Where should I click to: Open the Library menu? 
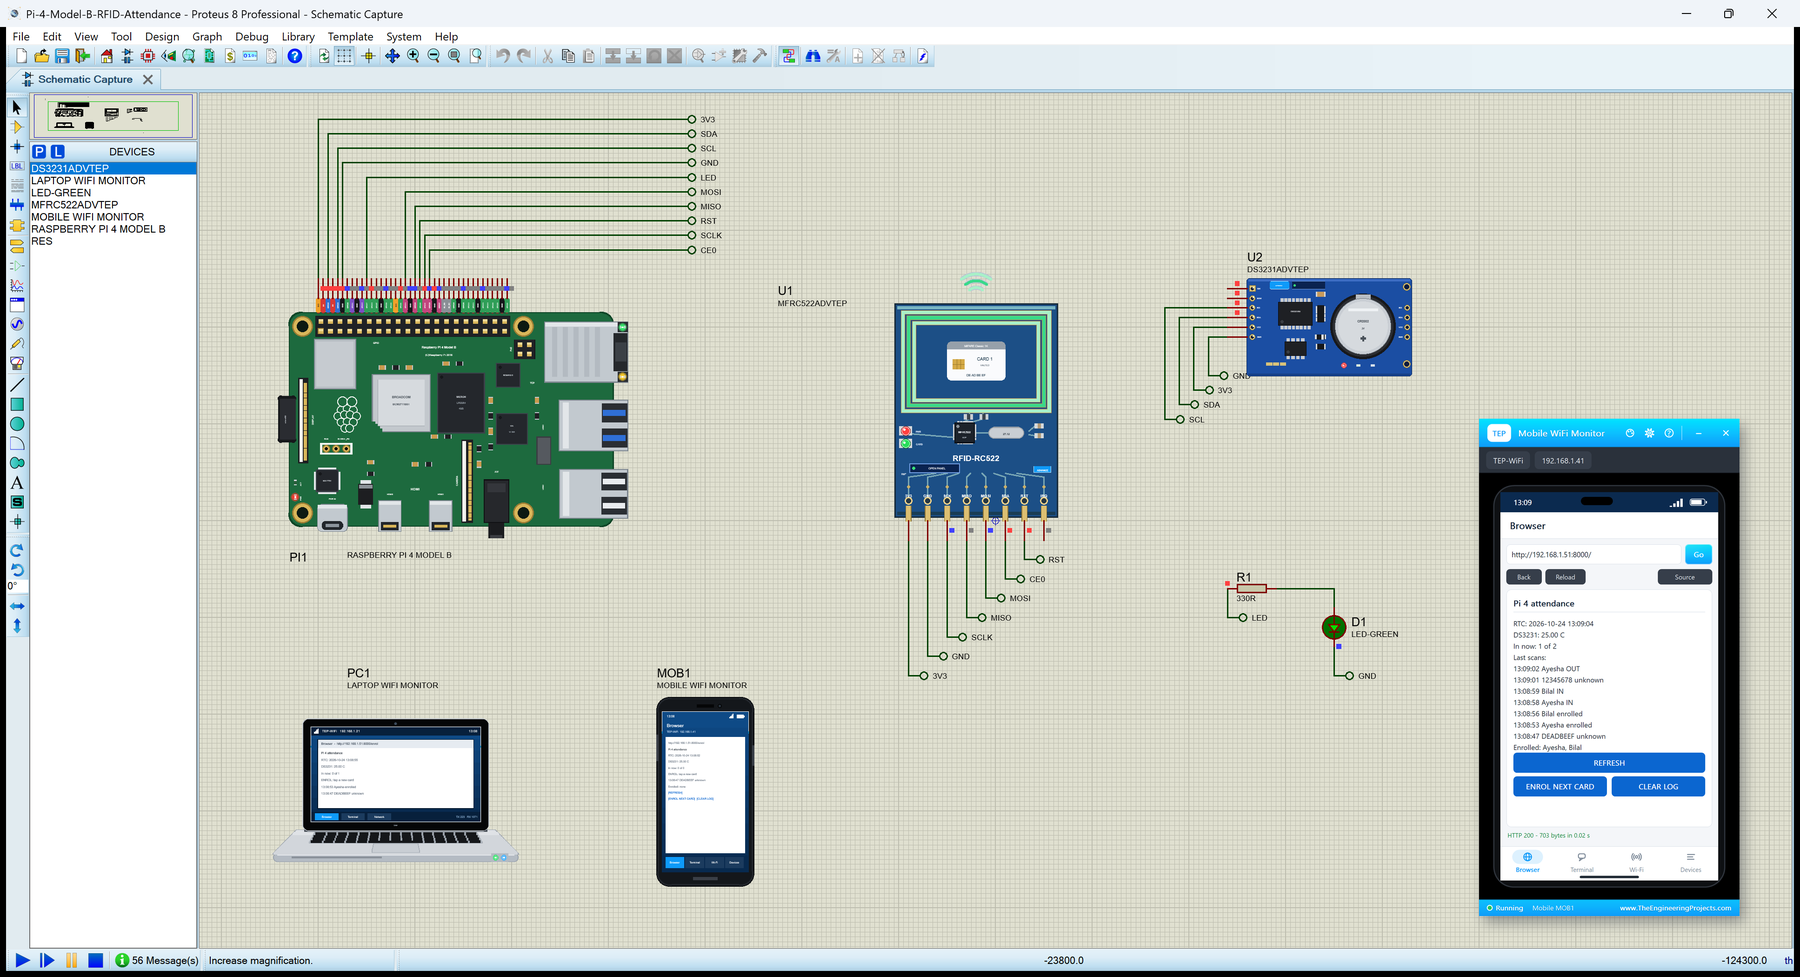298,37
